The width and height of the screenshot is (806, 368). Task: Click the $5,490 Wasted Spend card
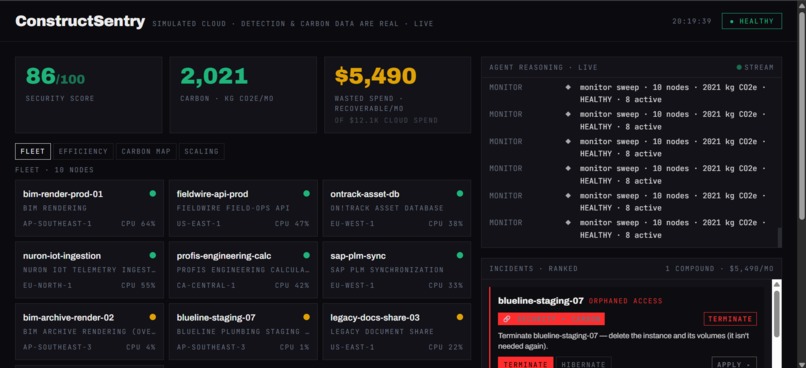point(397,95)
